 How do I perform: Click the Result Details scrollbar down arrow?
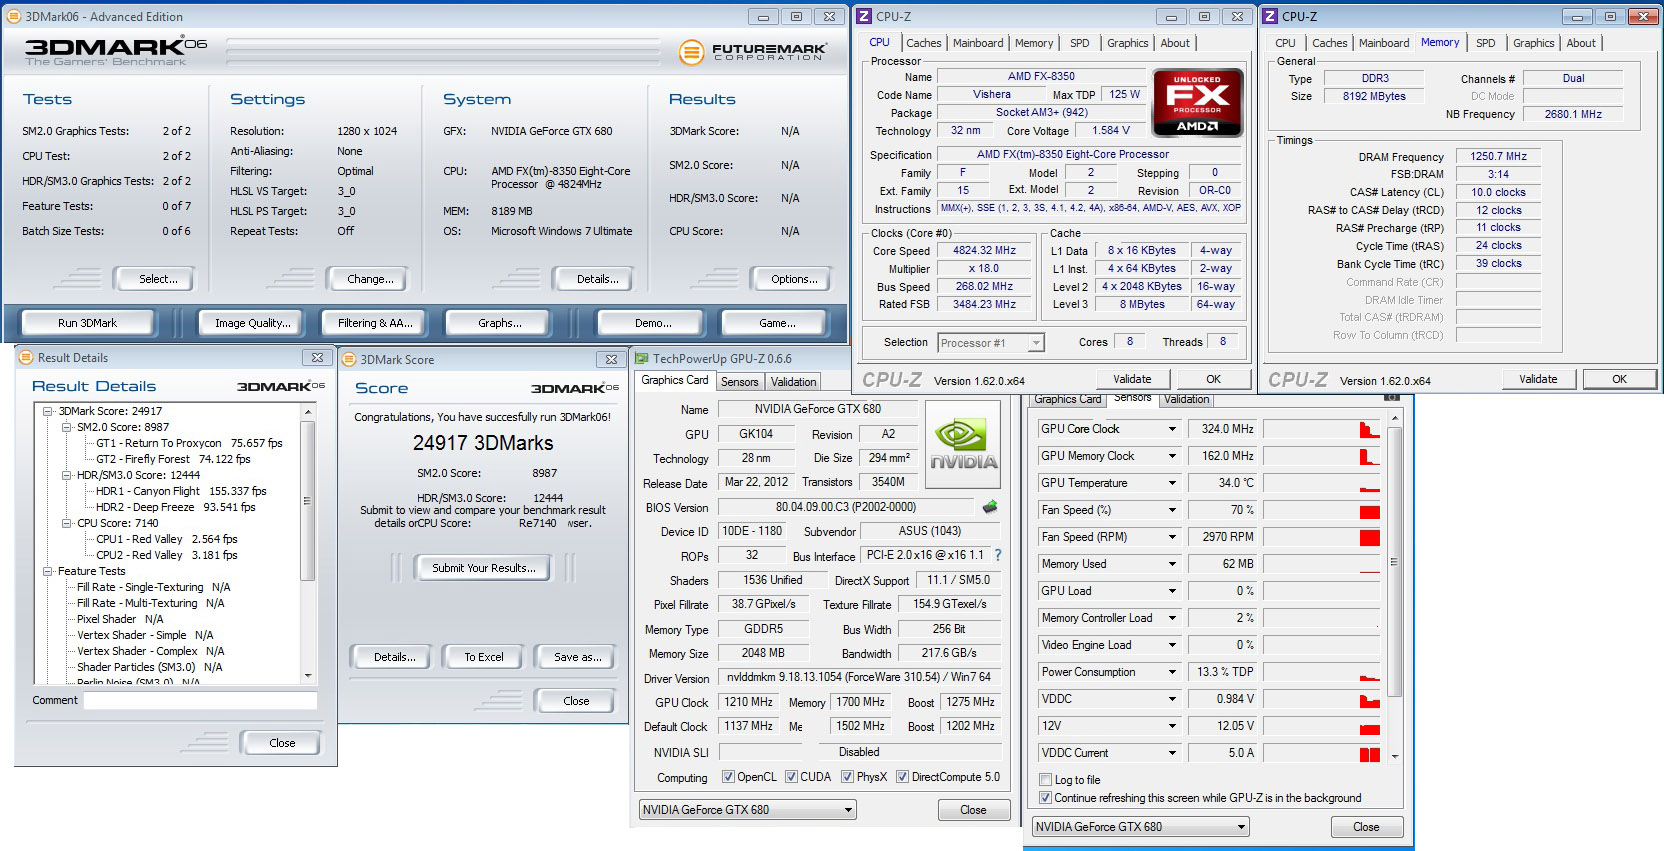[308, 675]
